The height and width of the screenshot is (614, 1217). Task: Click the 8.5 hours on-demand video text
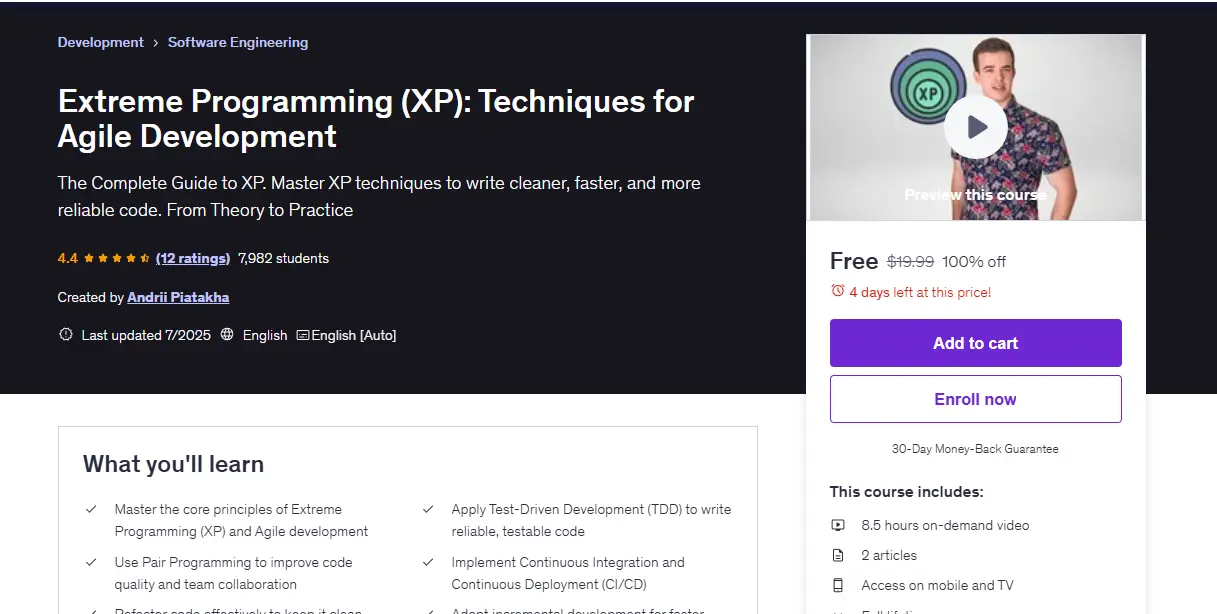coord(945,525)
